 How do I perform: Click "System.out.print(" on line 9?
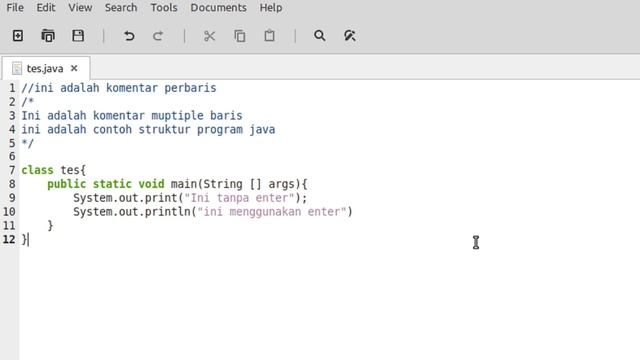(129, 198)
